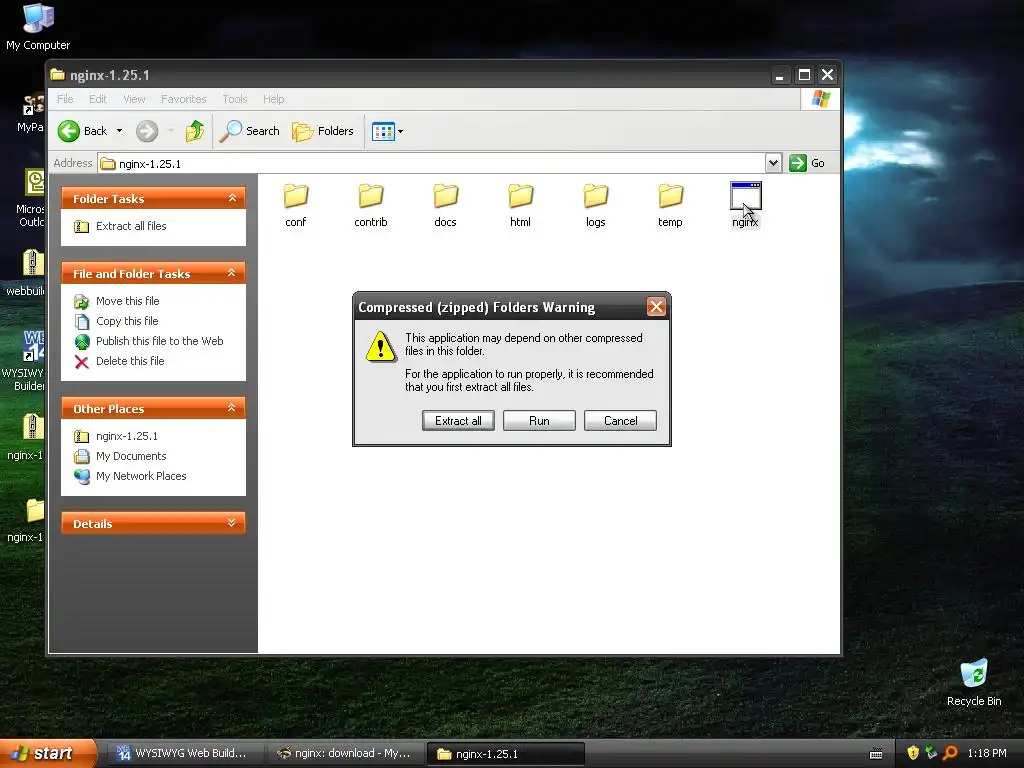1024x768 pixels.
Task: Open the Edit menu
Action: [98, 99]
